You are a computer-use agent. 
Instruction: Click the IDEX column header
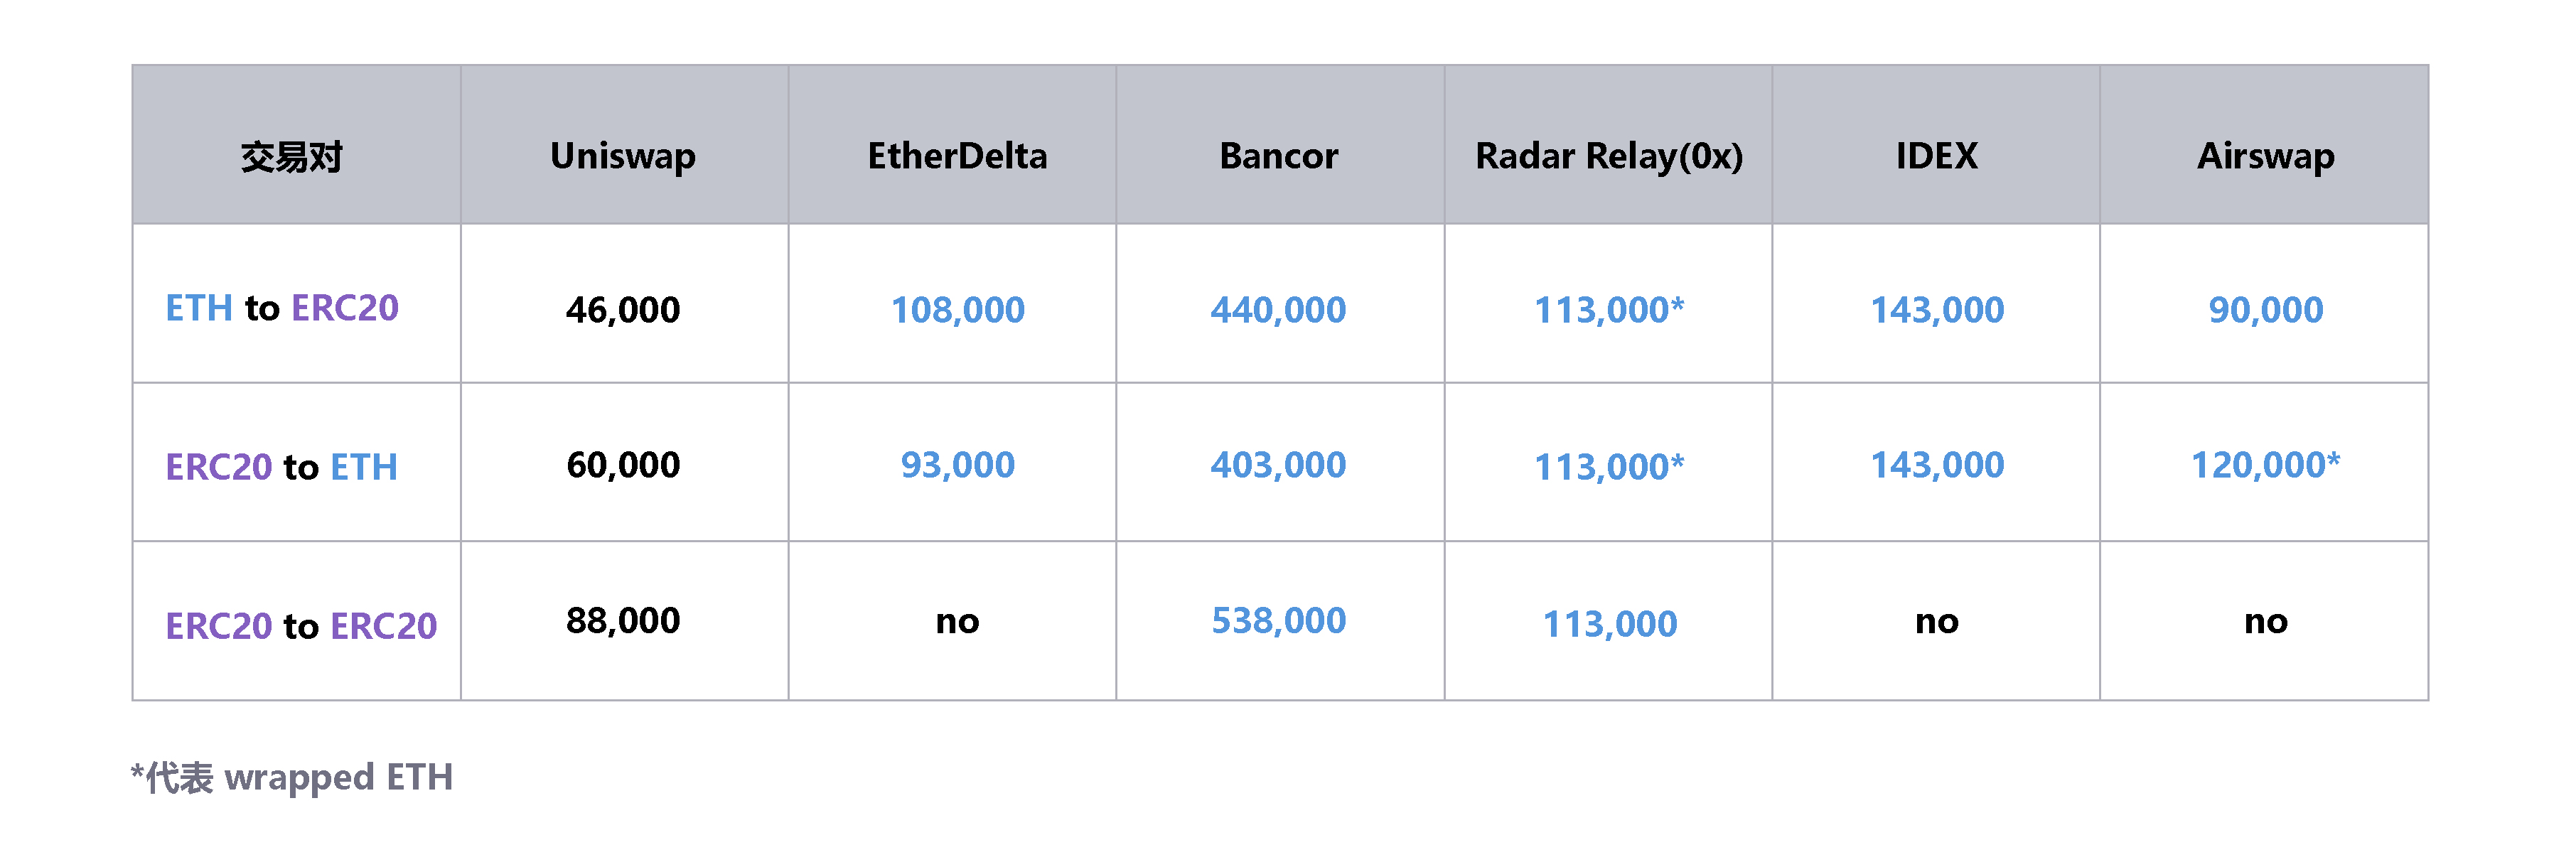1936,156
